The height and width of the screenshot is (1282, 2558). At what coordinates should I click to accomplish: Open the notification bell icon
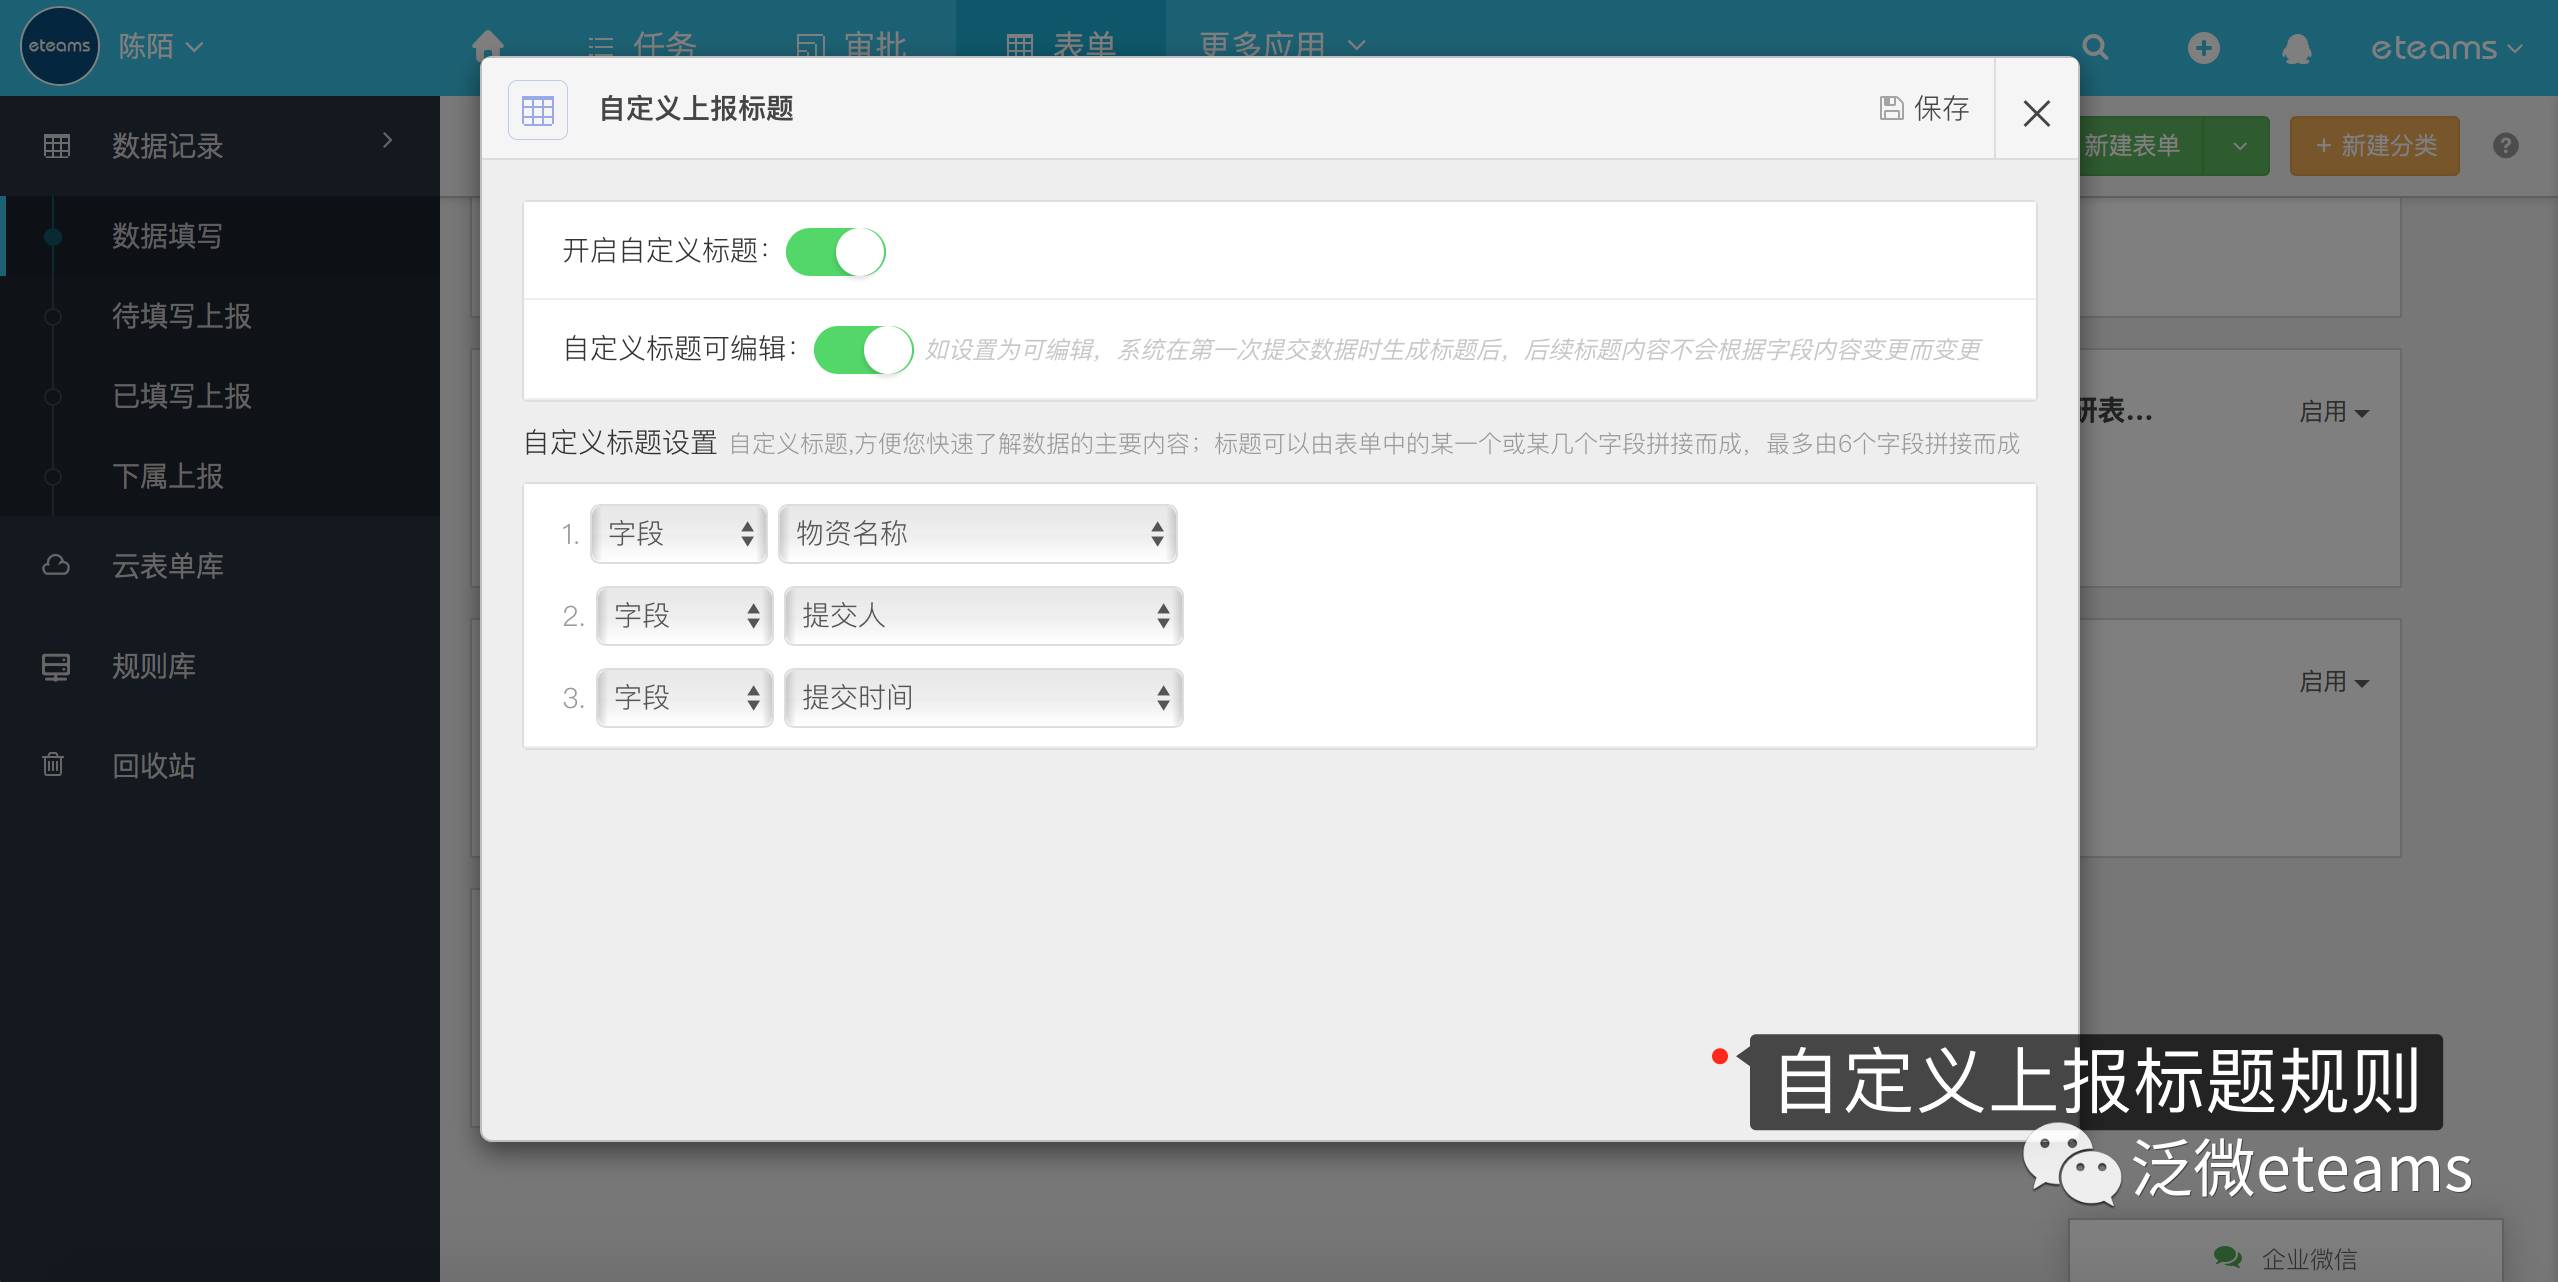pyautogui.click(x=2296, y=48)
